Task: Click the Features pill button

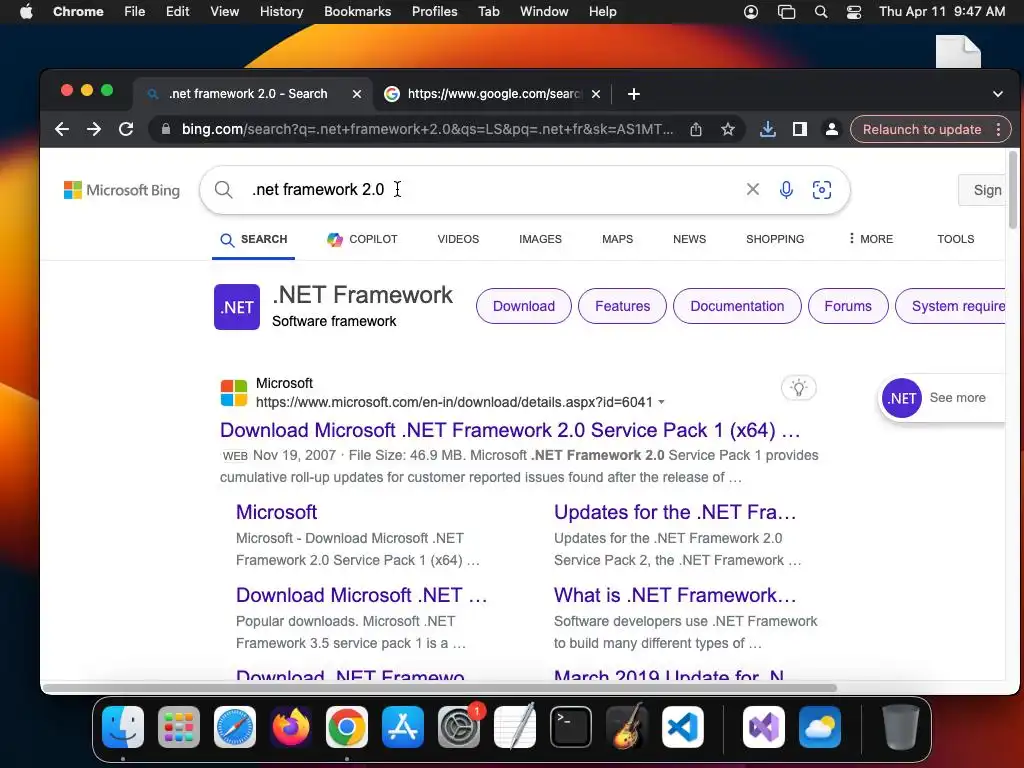Action: pos(622,306)
